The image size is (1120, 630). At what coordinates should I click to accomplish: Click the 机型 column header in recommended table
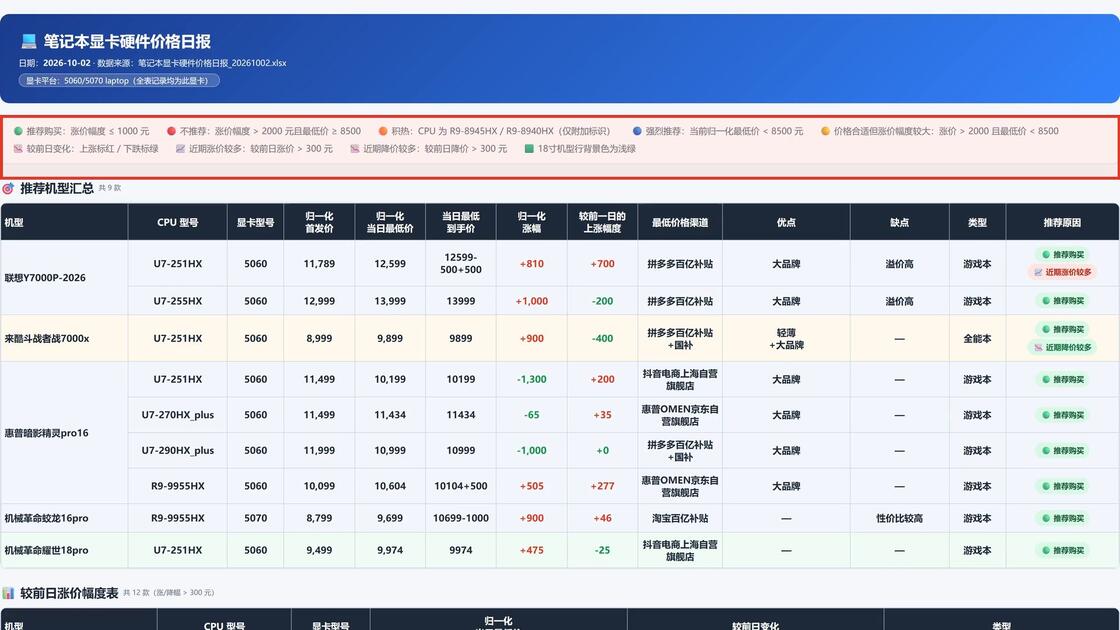64,222
